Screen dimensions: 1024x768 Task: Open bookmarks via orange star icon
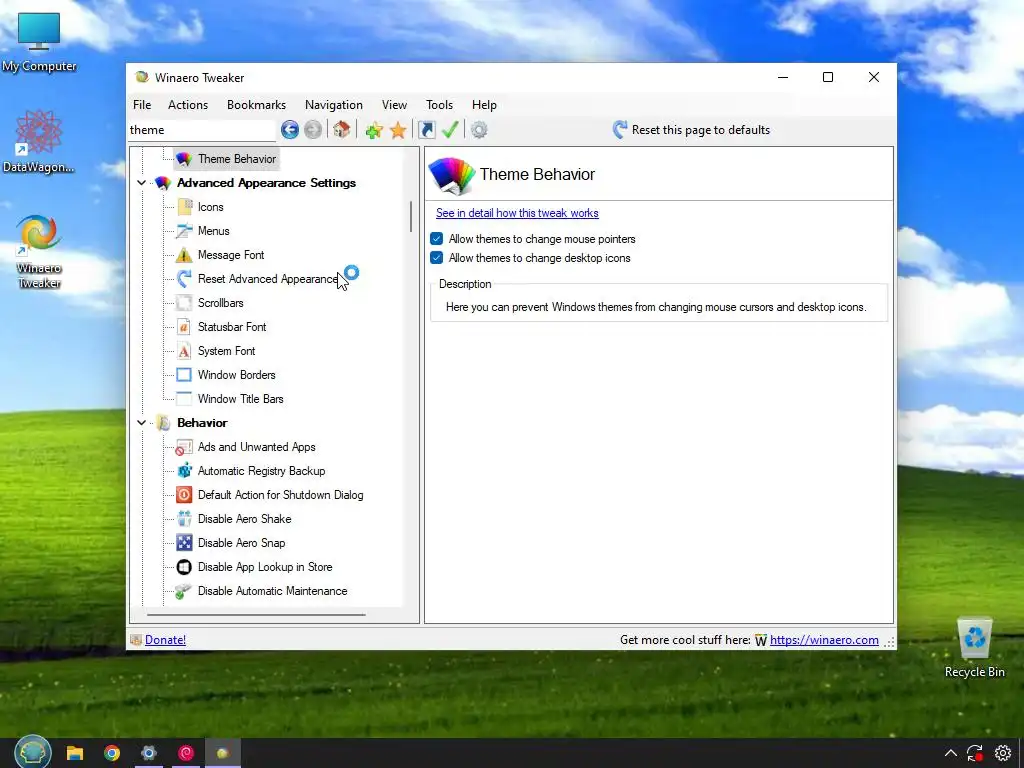pos(398,131)
